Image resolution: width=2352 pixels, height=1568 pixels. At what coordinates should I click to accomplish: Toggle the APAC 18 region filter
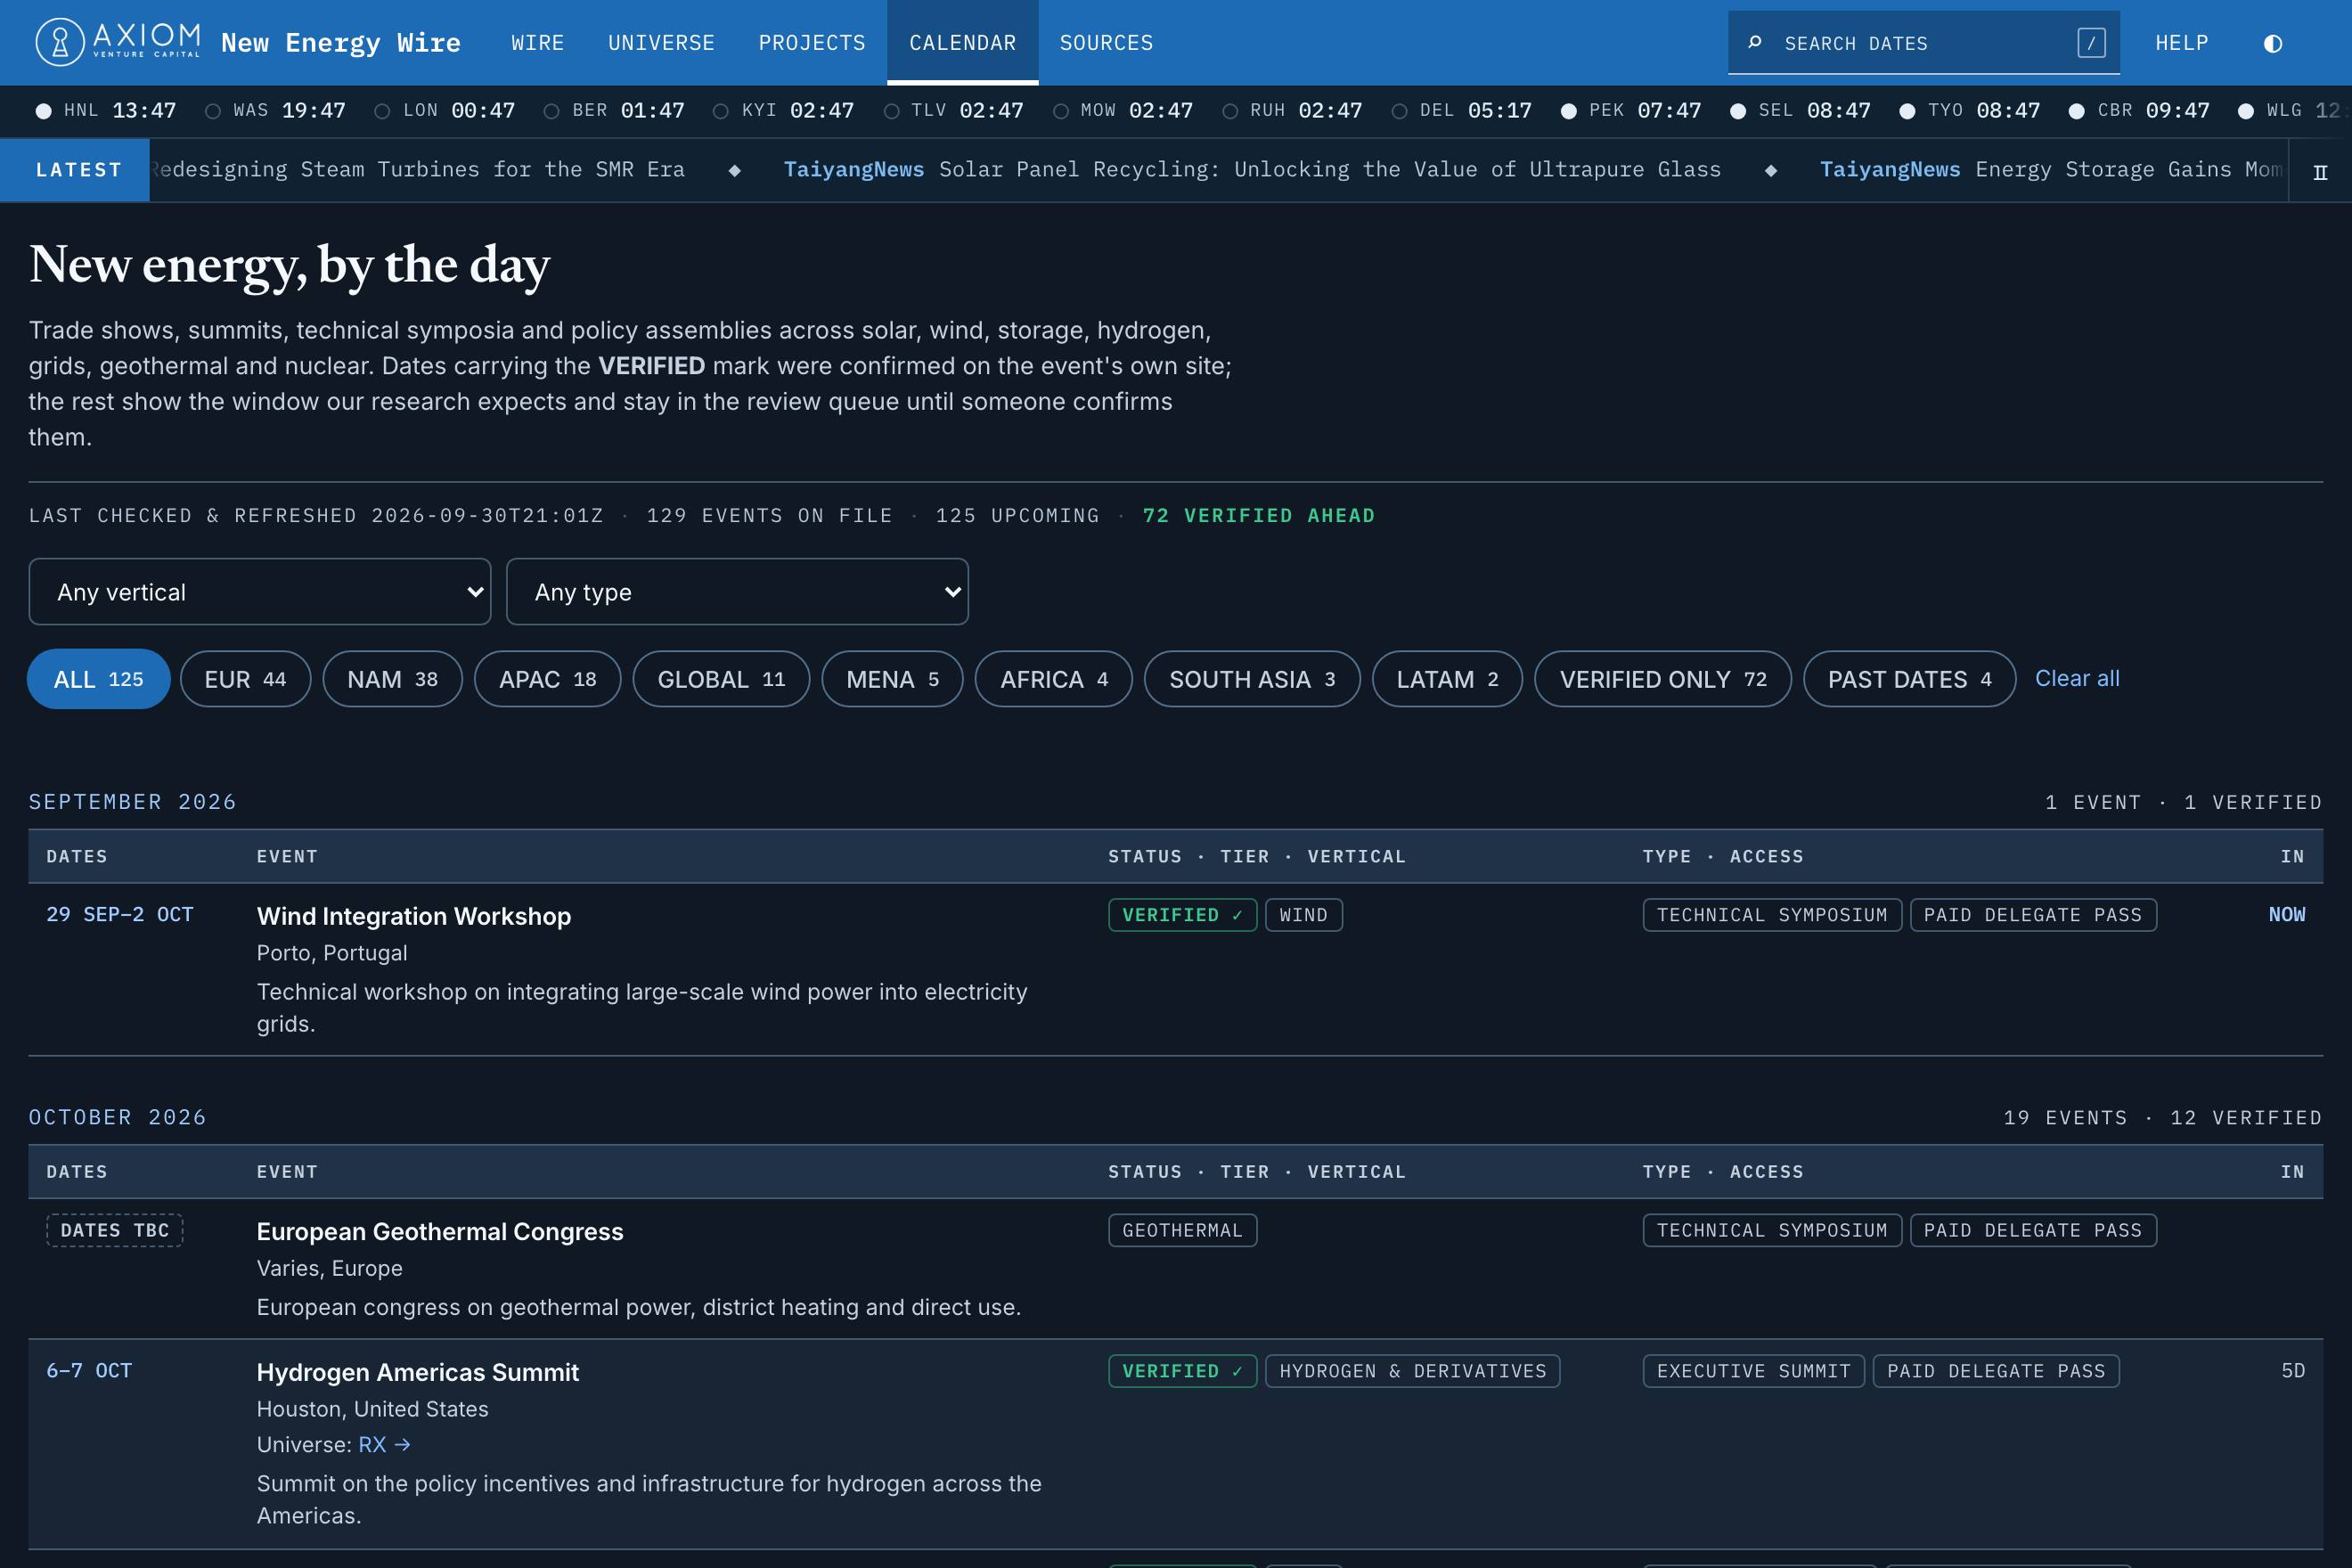point(547,679)
